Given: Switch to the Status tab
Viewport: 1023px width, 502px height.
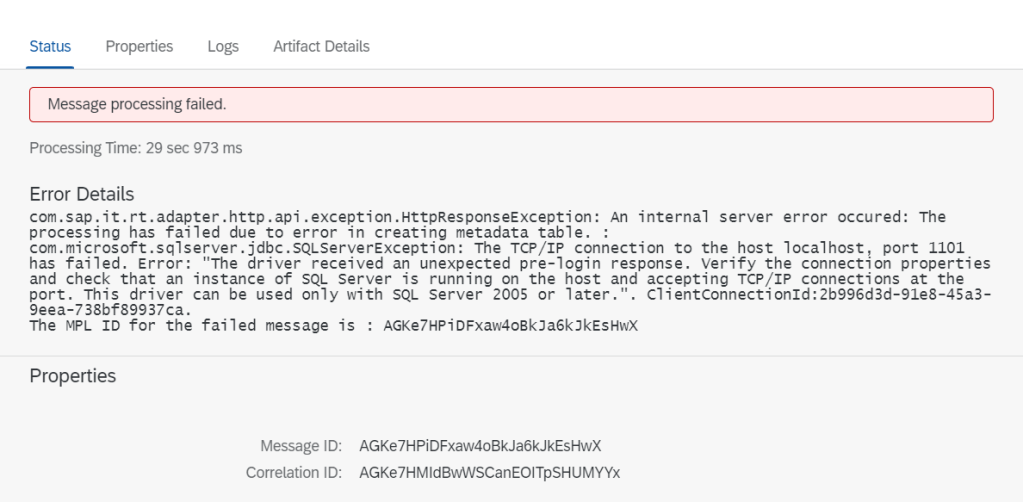Looking at the screenshot, I should pyautogui.click(x=50, y=46).
